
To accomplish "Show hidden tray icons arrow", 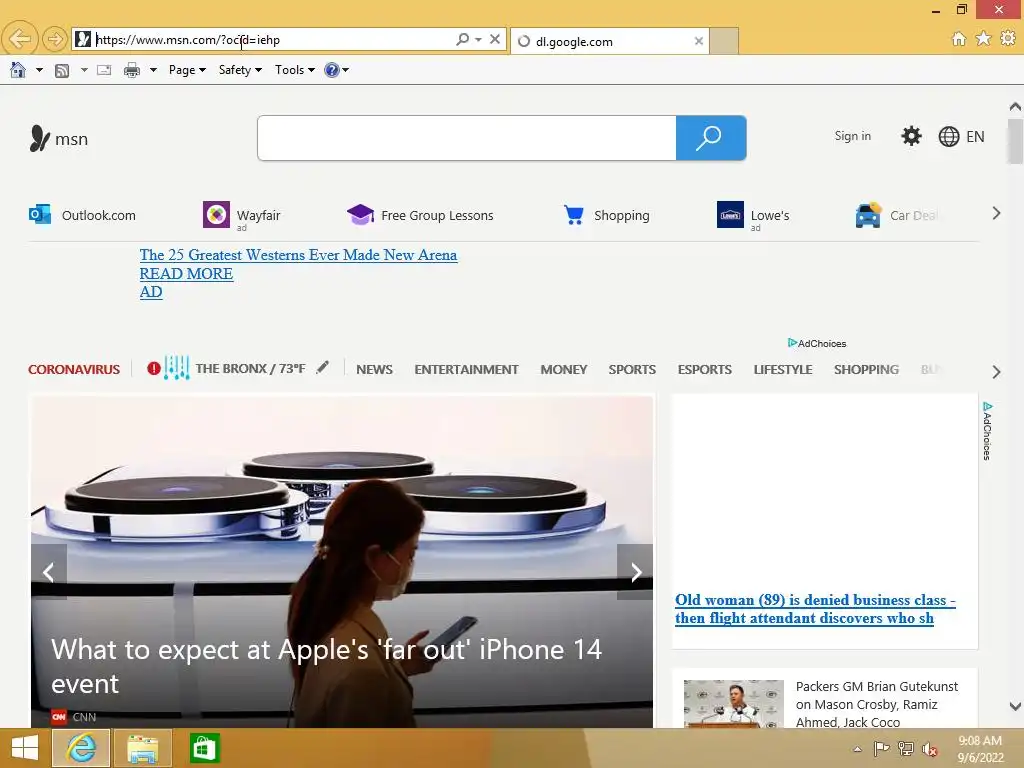I will coord(857,749).
